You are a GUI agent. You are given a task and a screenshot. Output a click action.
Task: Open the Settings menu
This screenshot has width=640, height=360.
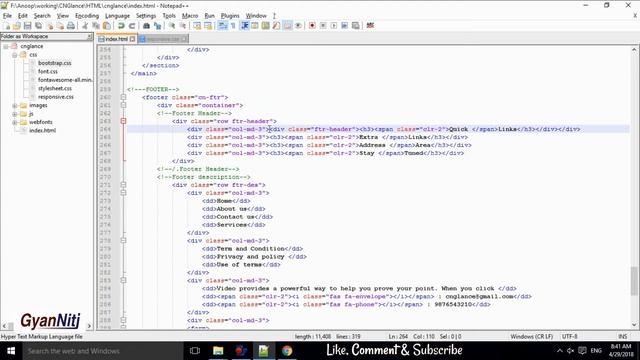point(146,16)
